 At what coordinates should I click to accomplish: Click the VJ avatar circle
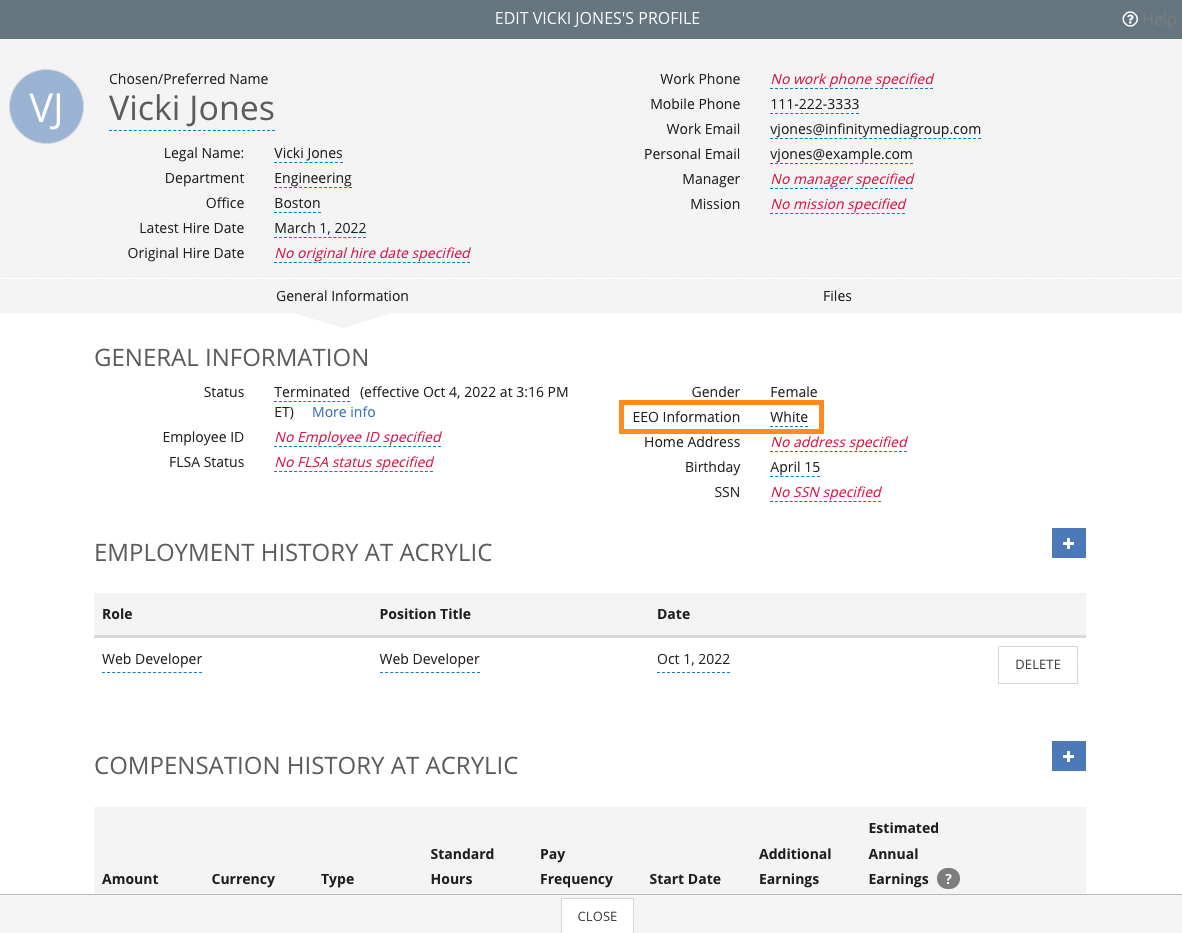[46, 106]
